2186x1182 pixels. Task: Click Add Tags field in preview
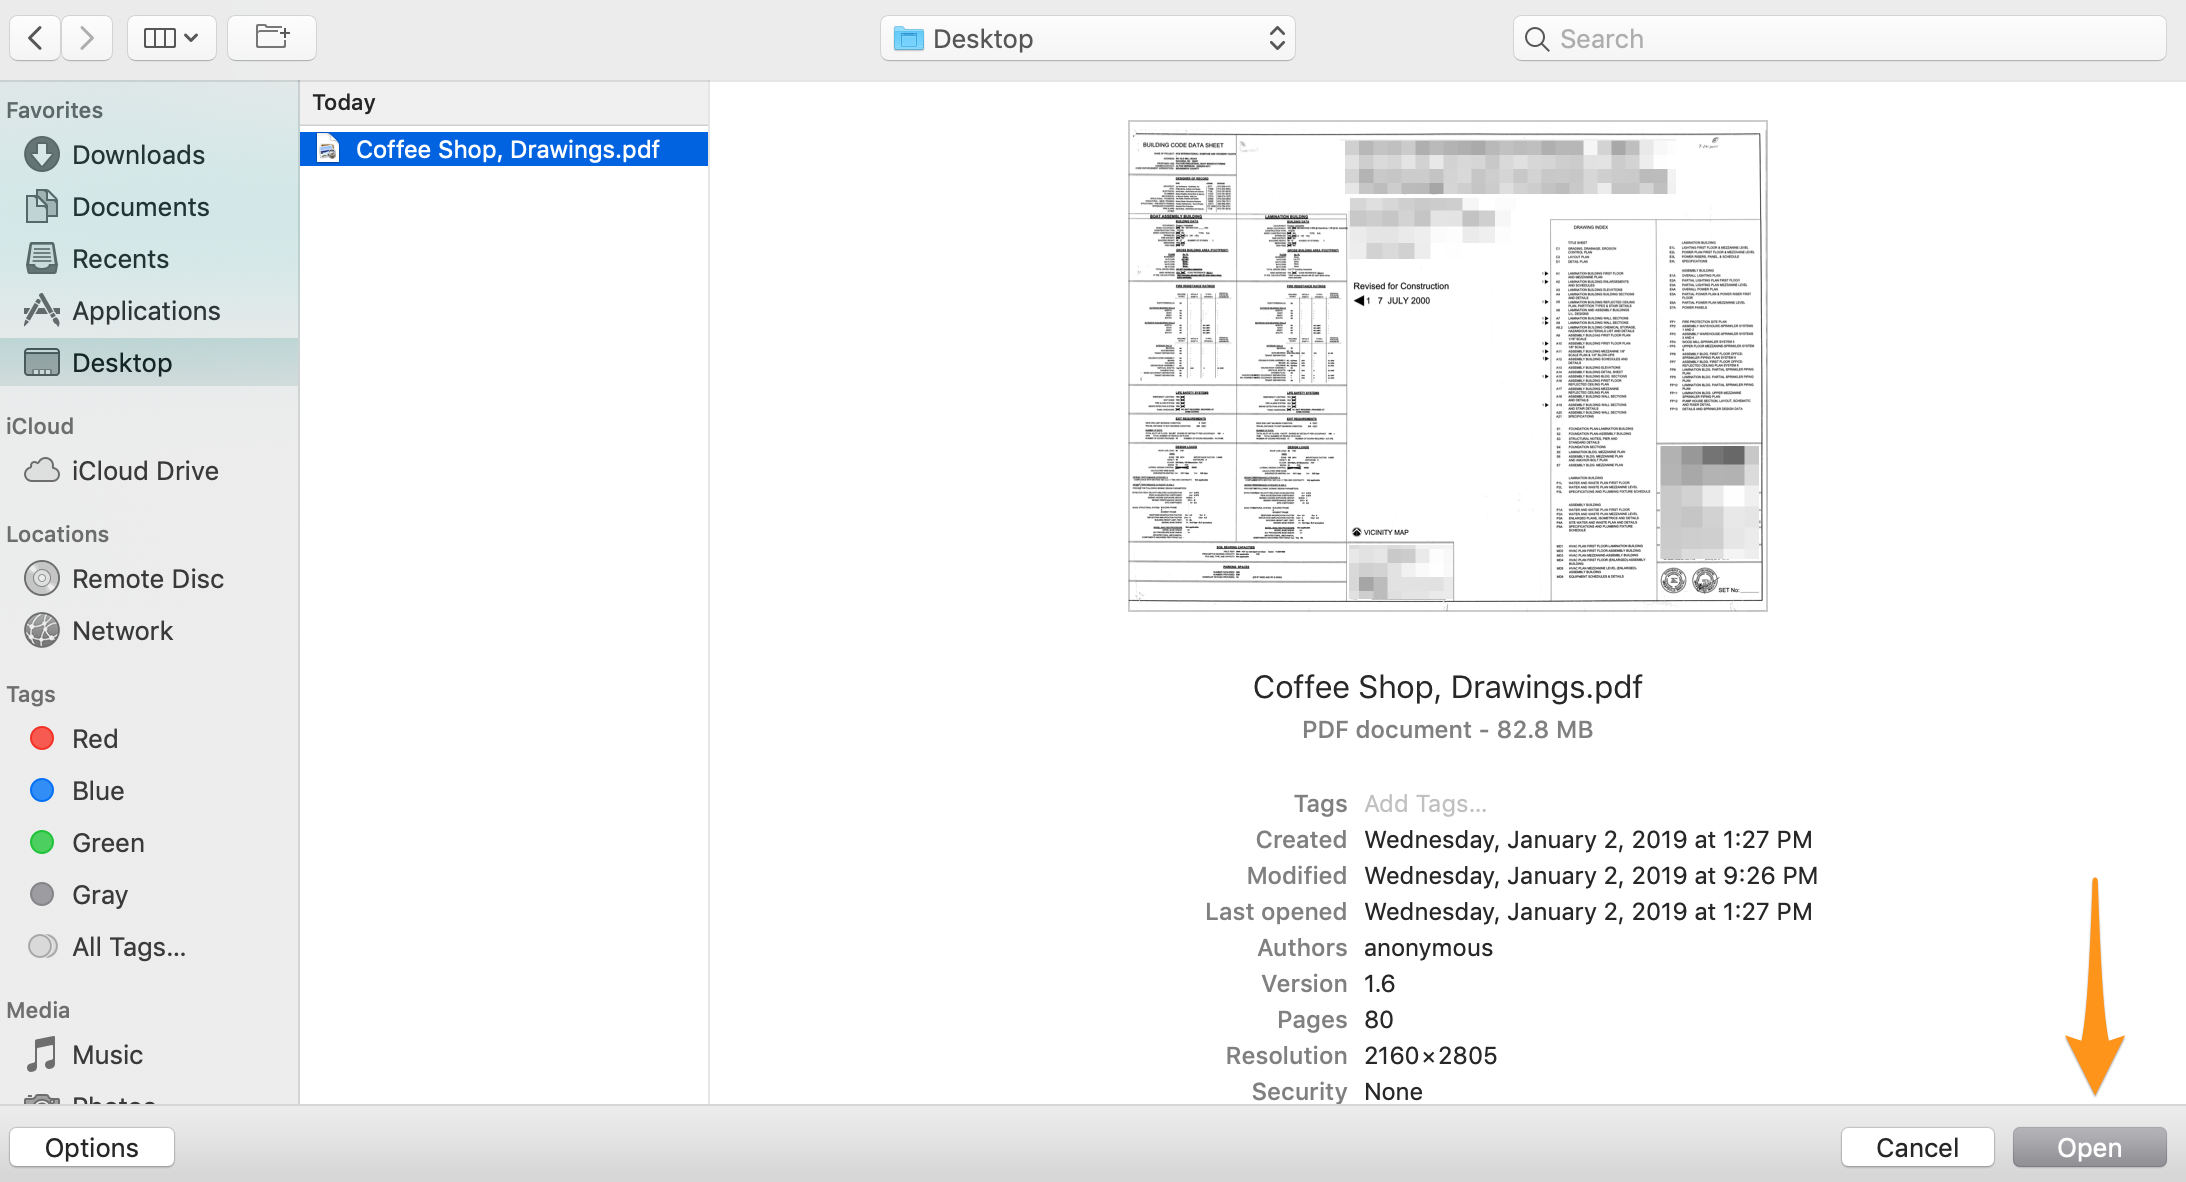1425,804
